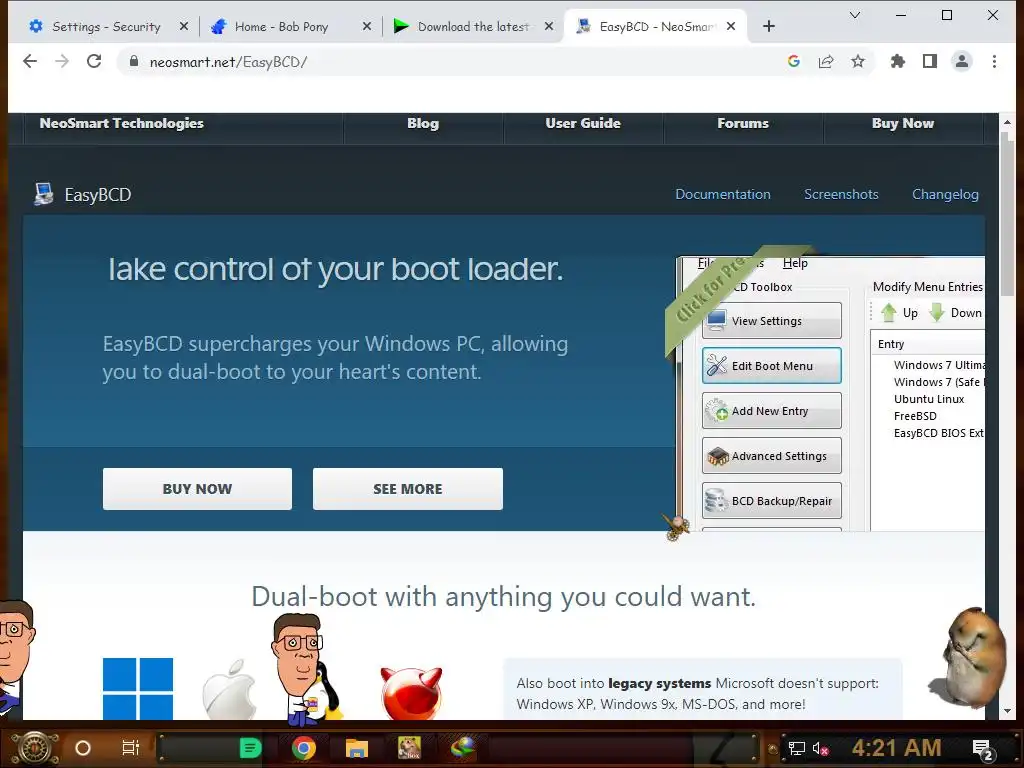Viewport: 1024px width, 768px height.
Task: Click Advanced Settings in preview
Action: pos(772,456)
